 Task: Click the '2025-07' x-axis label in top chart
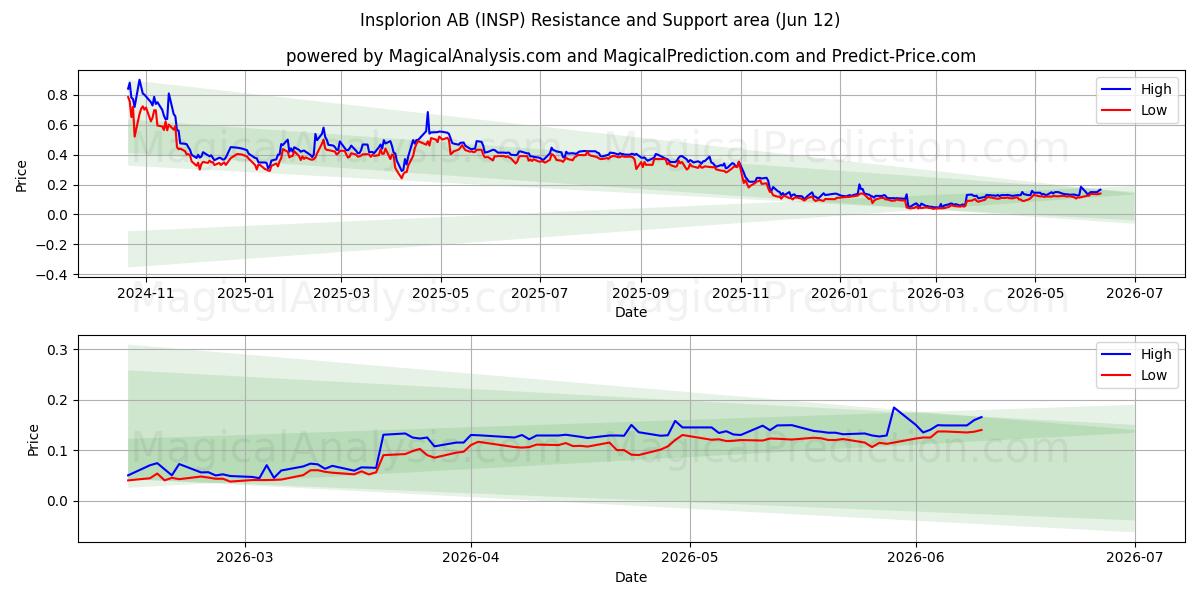[539, 294]
